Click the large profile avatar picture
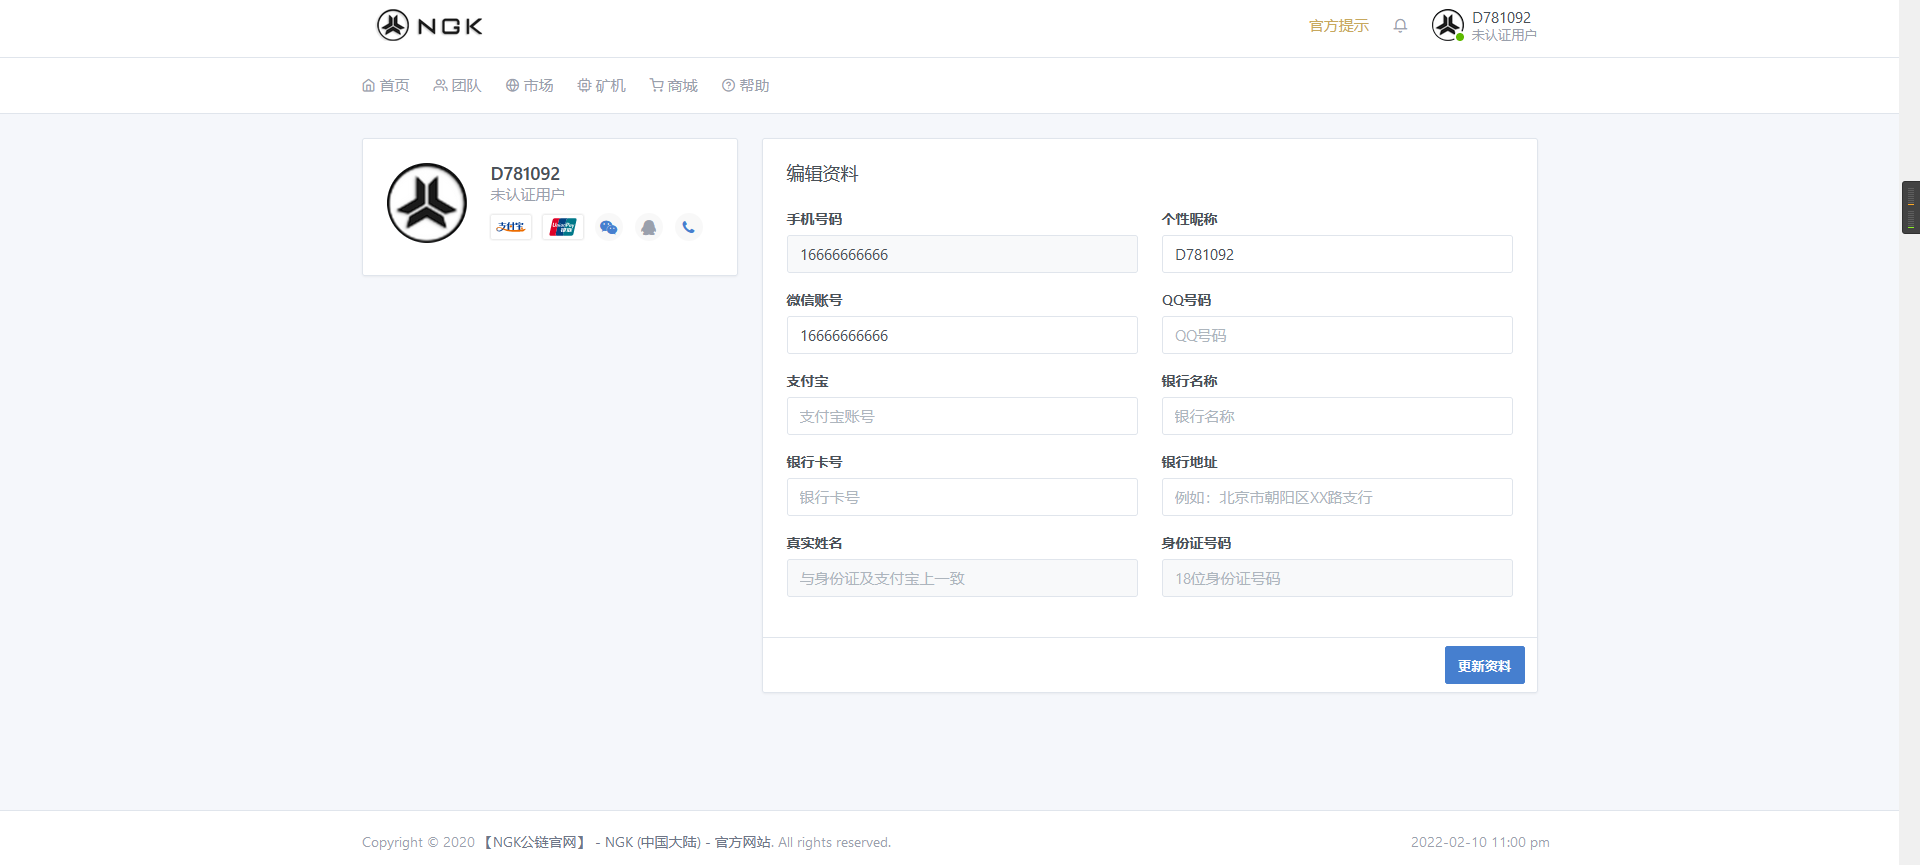The image size is (1920, 865). coord(427,203)
